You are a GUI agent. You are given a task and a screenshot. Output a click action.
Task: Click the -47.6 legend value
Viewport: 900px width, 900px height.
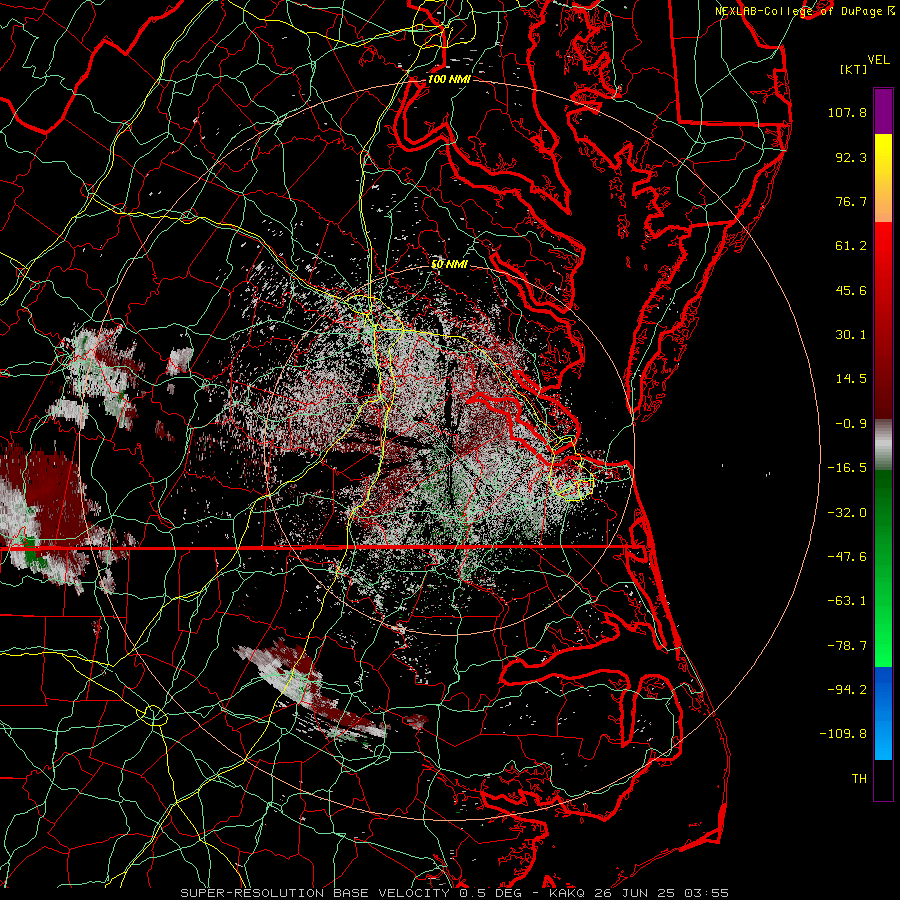[847, 557]
